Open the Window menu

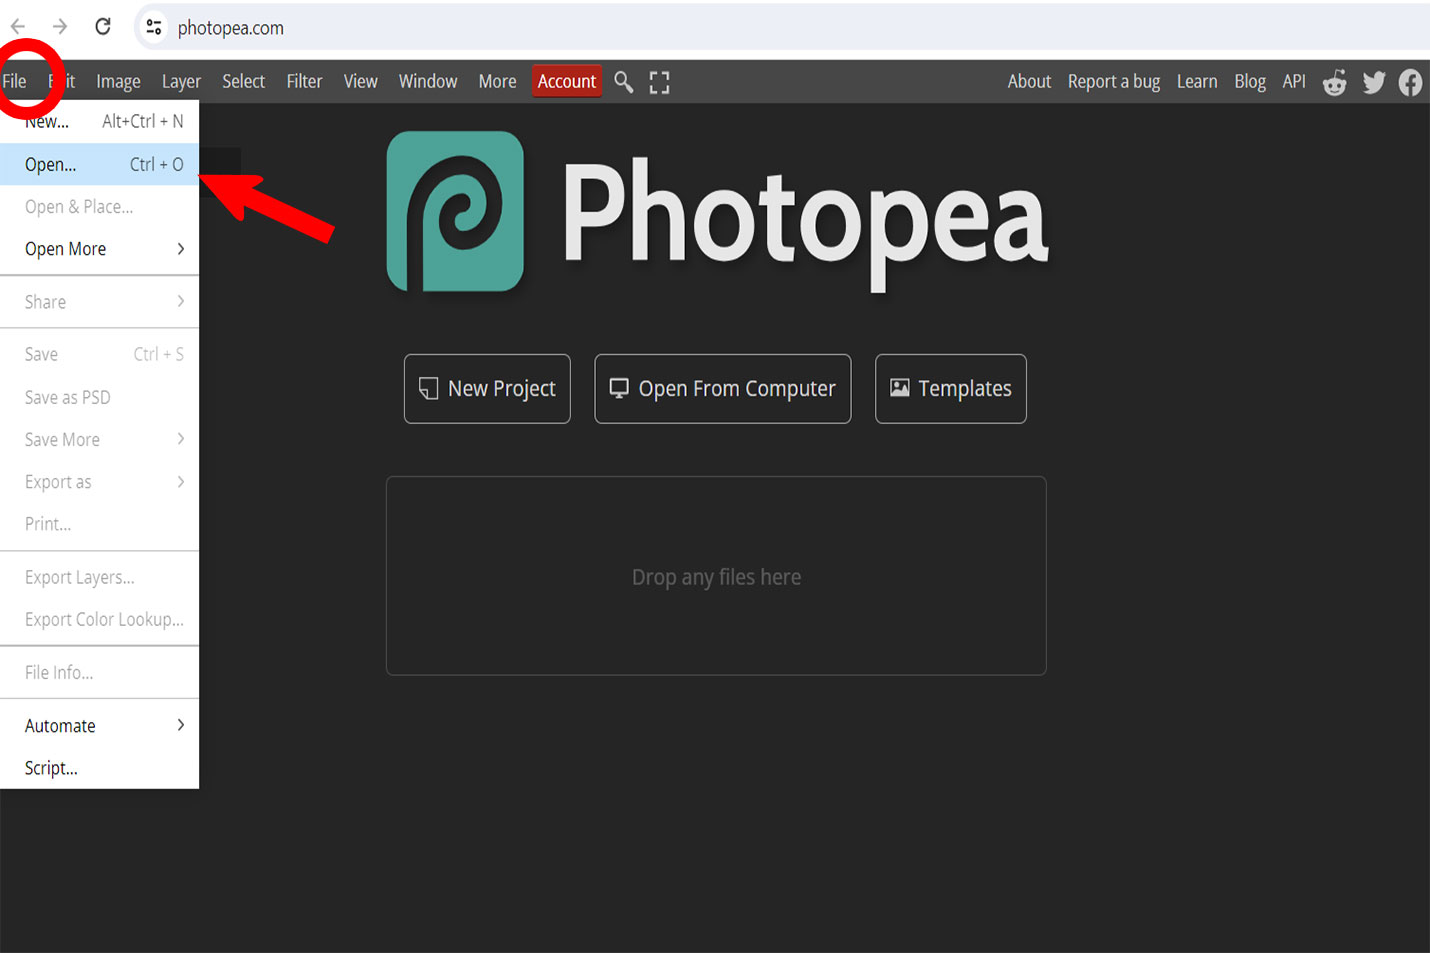(x=428, y=82)
